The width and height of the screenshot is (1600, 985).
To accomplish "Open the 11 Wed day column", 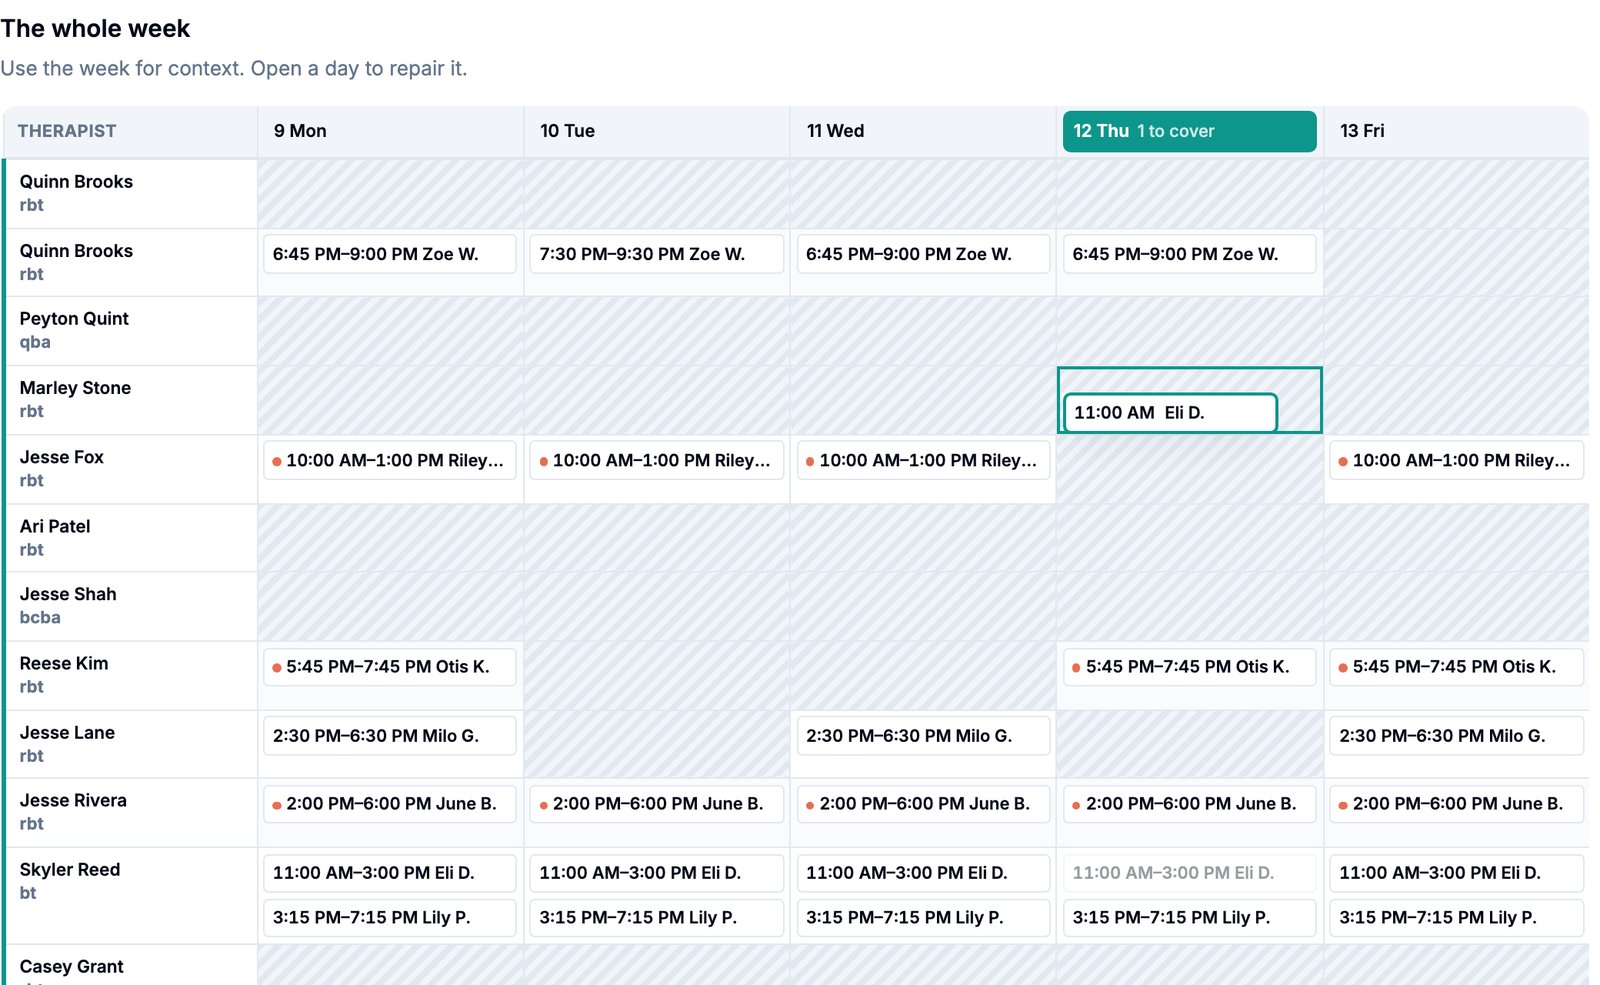I will [x=923, y=131].
